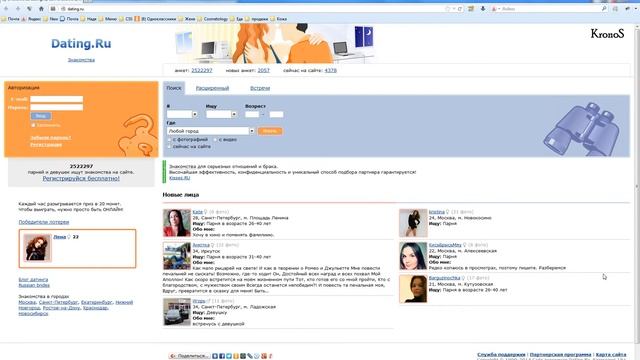Check the 'сейчас на сайте' checkbox
The height and width of the screenshot is (360, 640).
(x=169, y=147)
